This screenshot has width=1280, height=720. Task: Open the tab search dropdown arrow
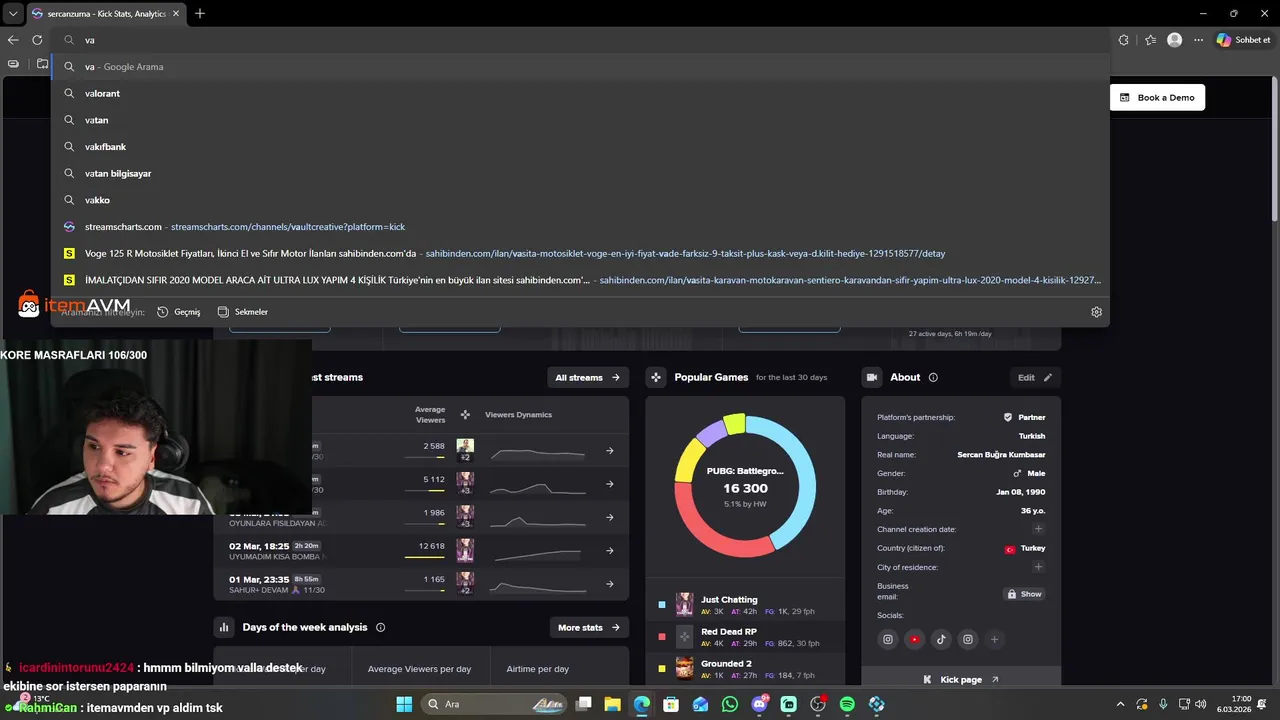tap(13, 14)
